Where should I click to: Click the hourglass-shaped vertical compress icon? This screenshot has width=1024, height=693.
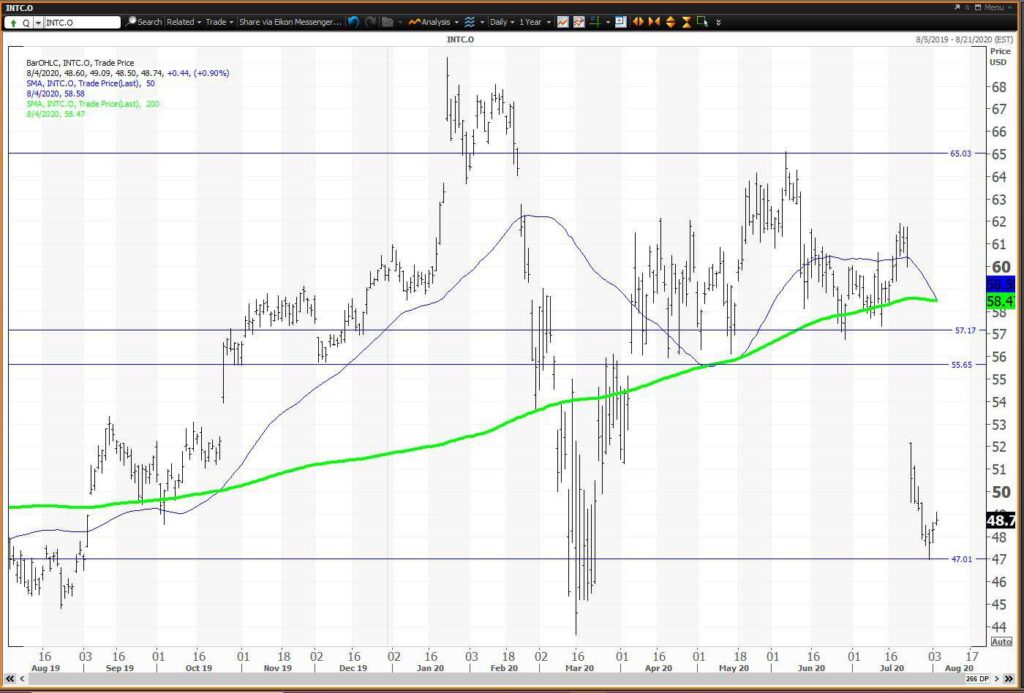pos(686,22)
